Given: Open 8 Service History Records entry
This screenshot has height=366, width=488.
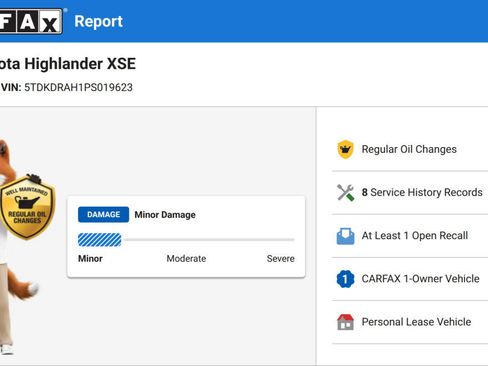Looking at the screenshot, I should coord(410,192).
